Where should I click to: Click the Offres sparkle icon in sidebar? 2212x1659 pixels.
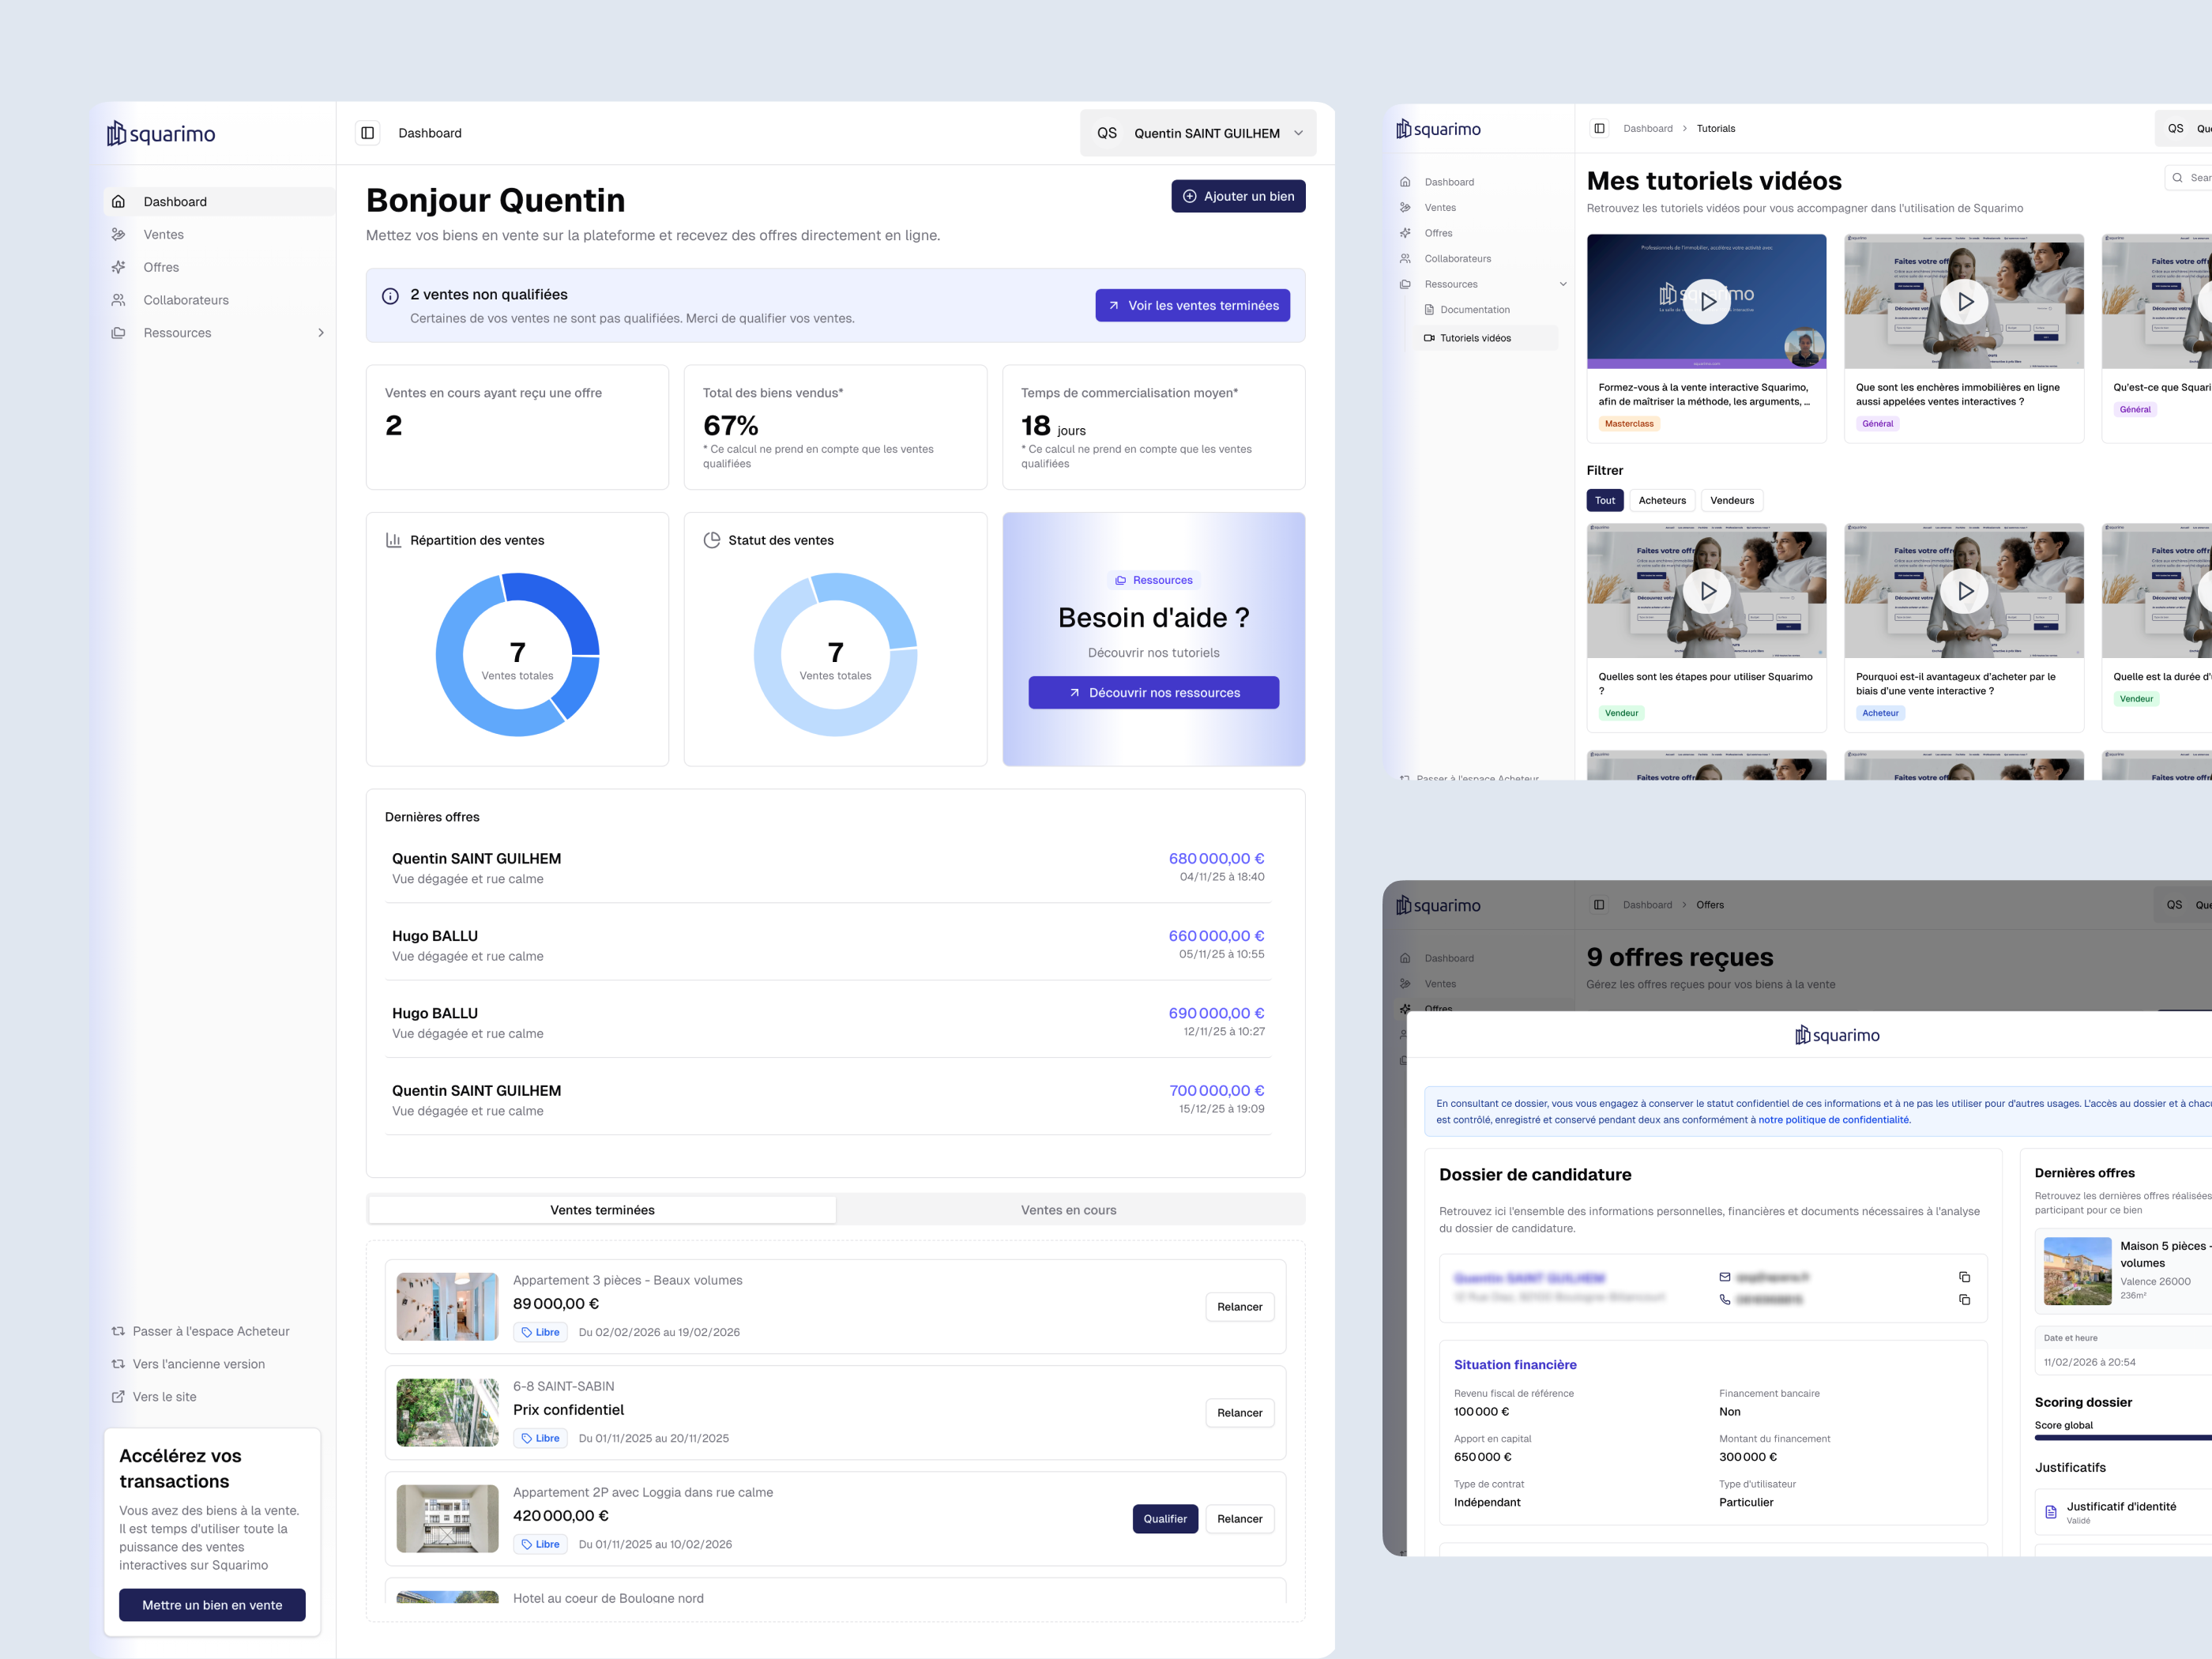point(118,267)
